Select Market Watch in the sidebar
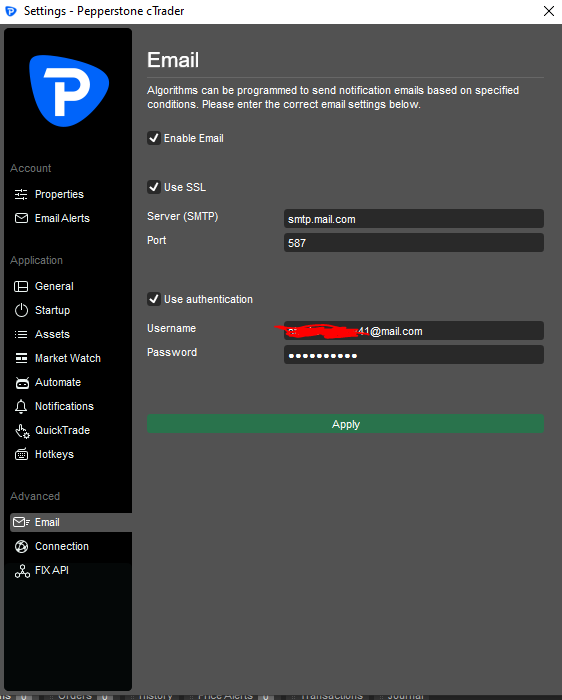This screenshot has height=700, width=562. click(x=68, y=358)
